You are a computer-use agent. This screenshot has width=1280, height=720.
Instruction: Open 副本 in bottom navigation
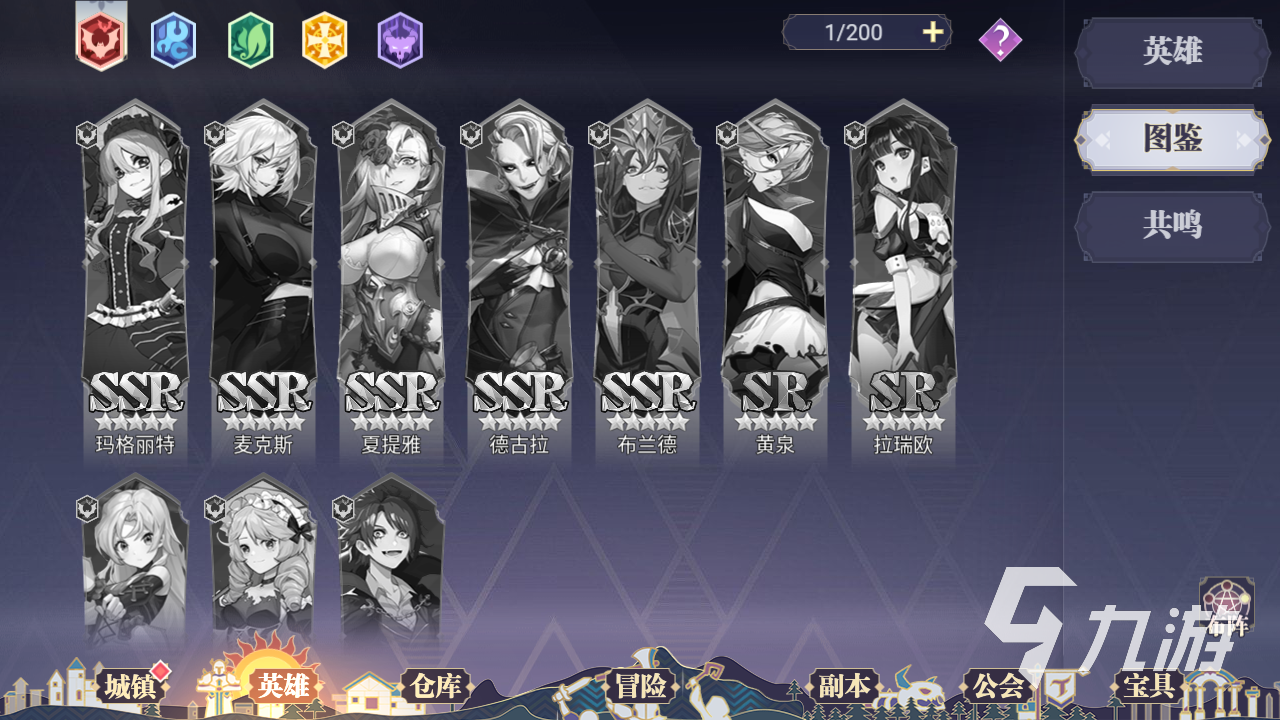[845, 686]
